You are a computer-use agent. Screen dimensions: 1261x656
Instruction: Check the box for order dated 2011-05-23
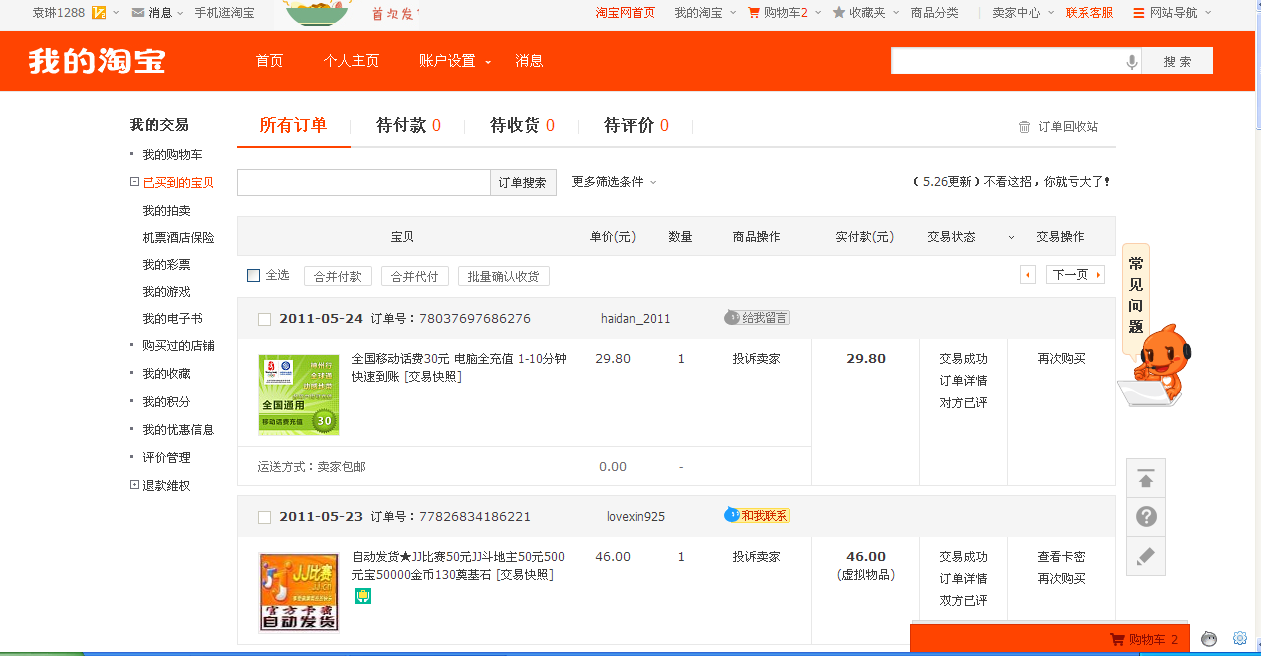(265, 517)
